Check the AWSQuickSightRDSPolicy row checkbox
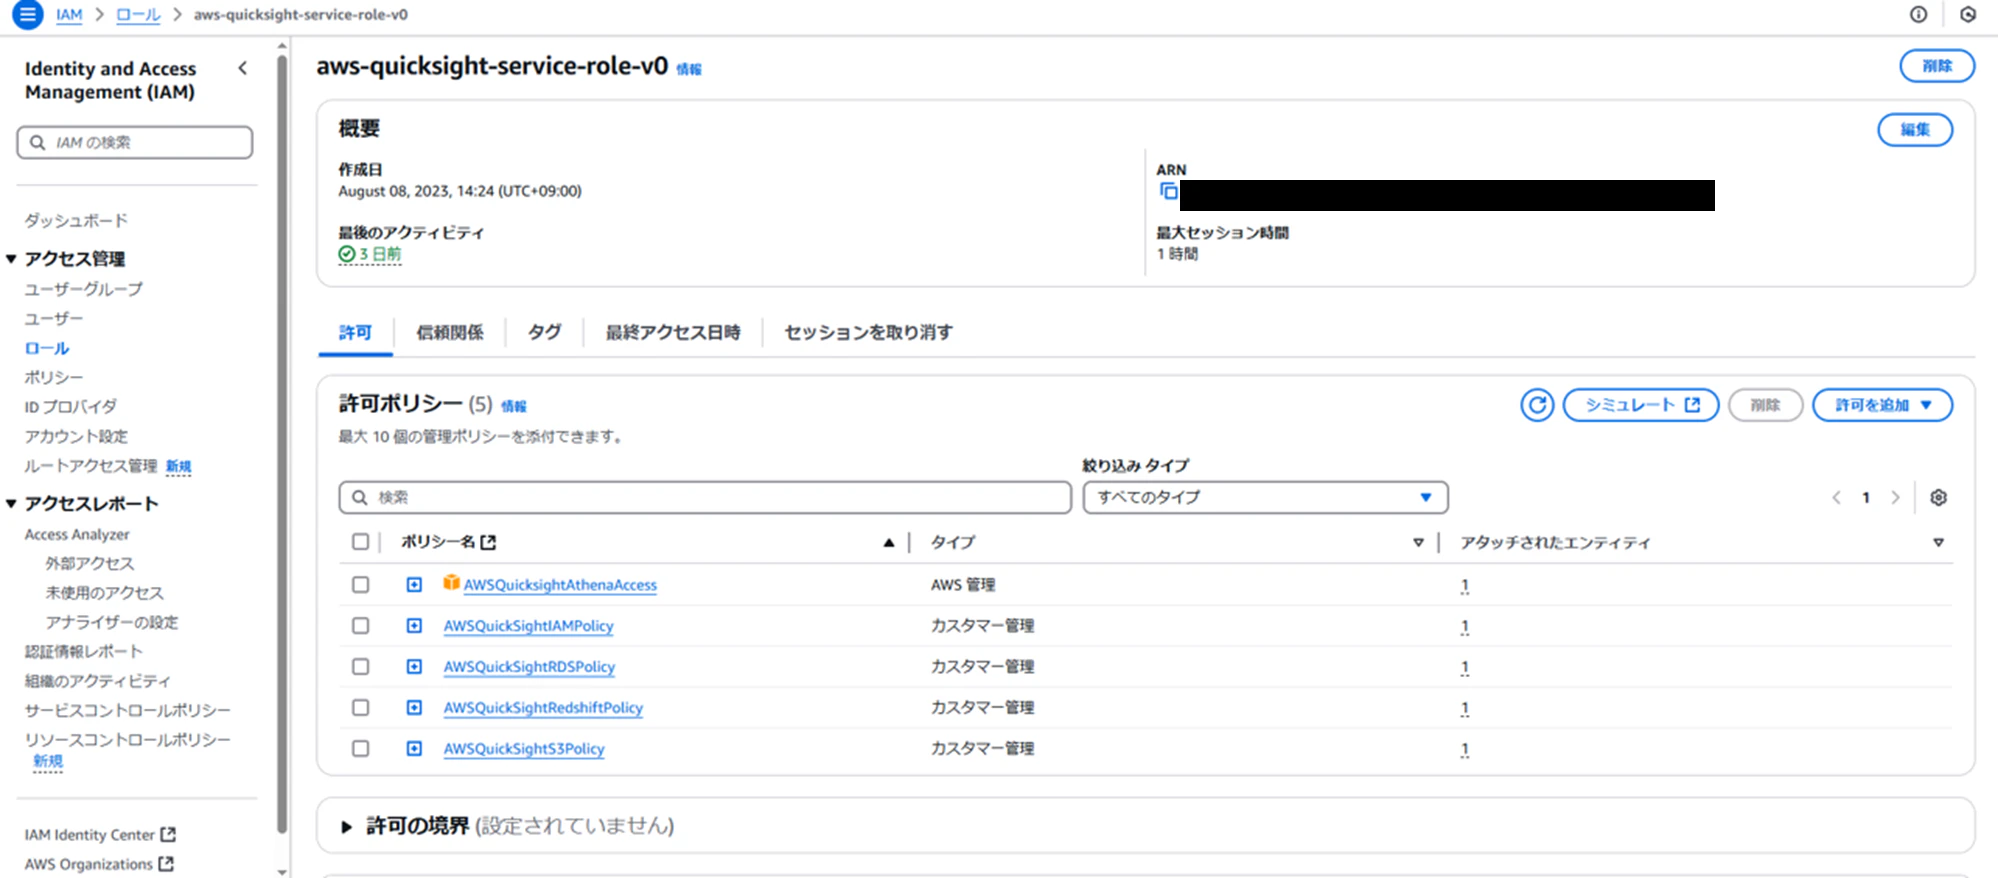The height and width of the screenshot is (878, 1998). point(360,667)
